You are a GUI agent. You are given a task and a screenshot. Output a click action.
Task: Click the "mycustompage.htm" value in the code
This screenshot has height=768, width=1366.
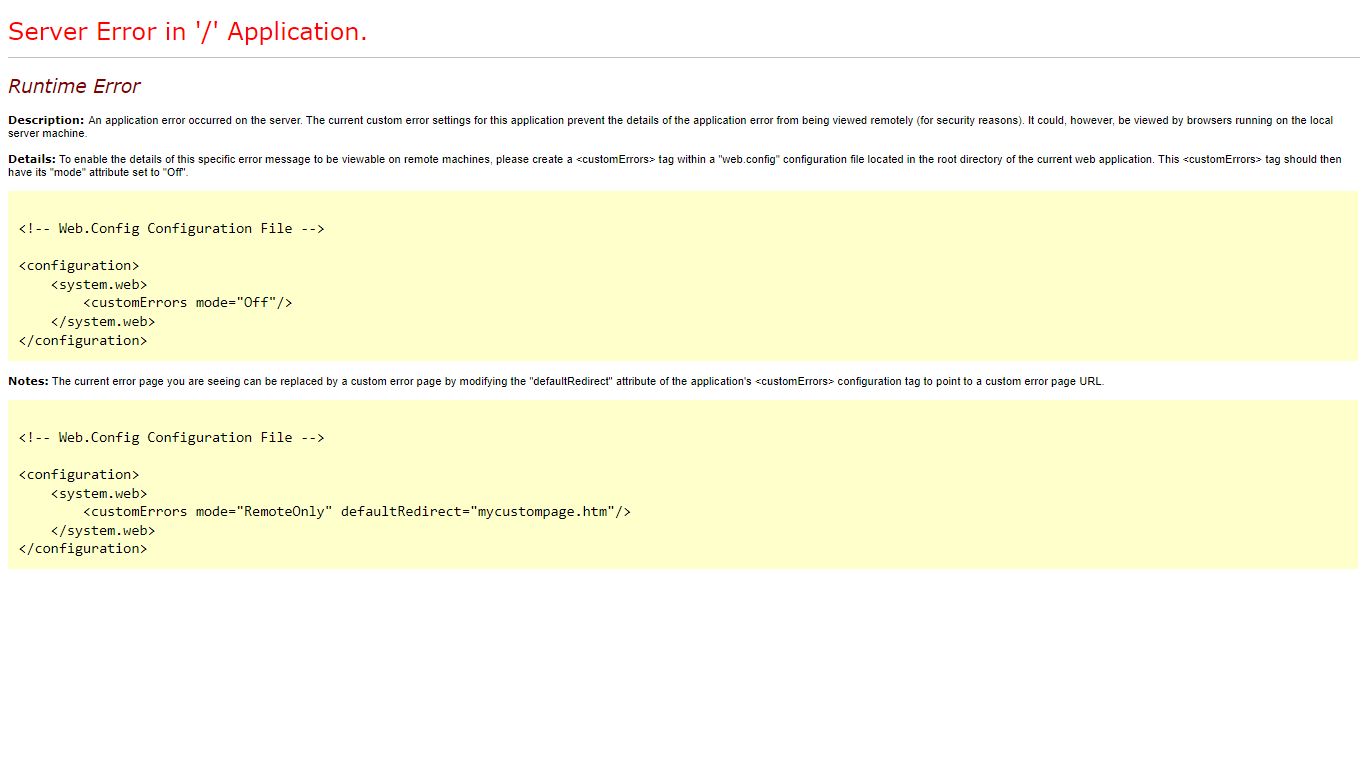[x=543, y=511]
